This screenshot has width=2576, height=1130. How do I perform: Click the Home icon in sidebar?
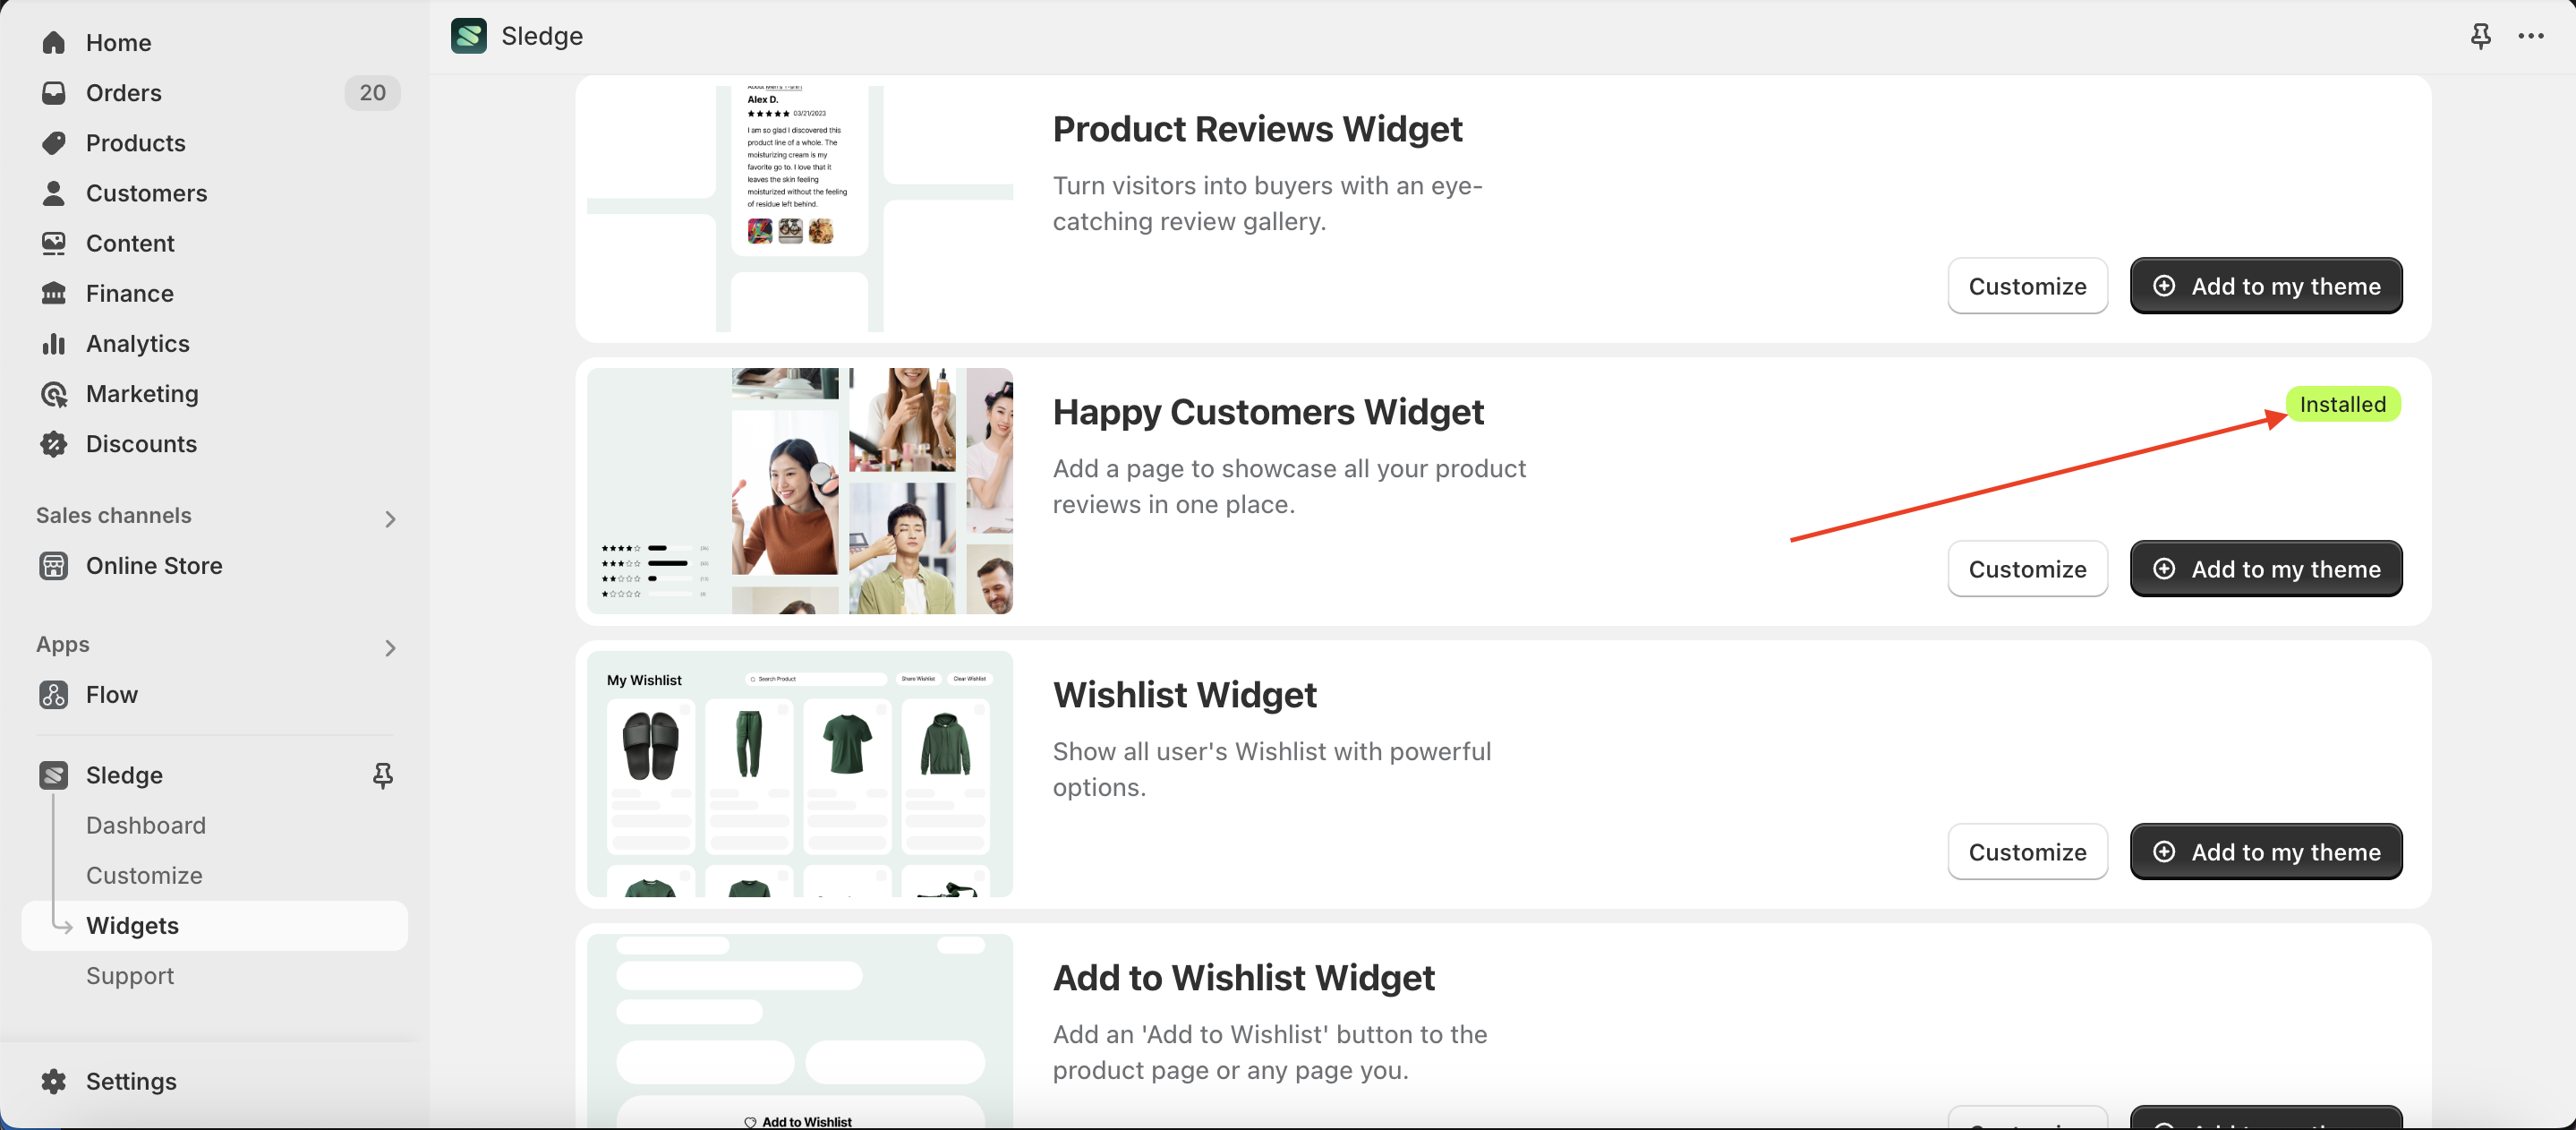point(54,42)
